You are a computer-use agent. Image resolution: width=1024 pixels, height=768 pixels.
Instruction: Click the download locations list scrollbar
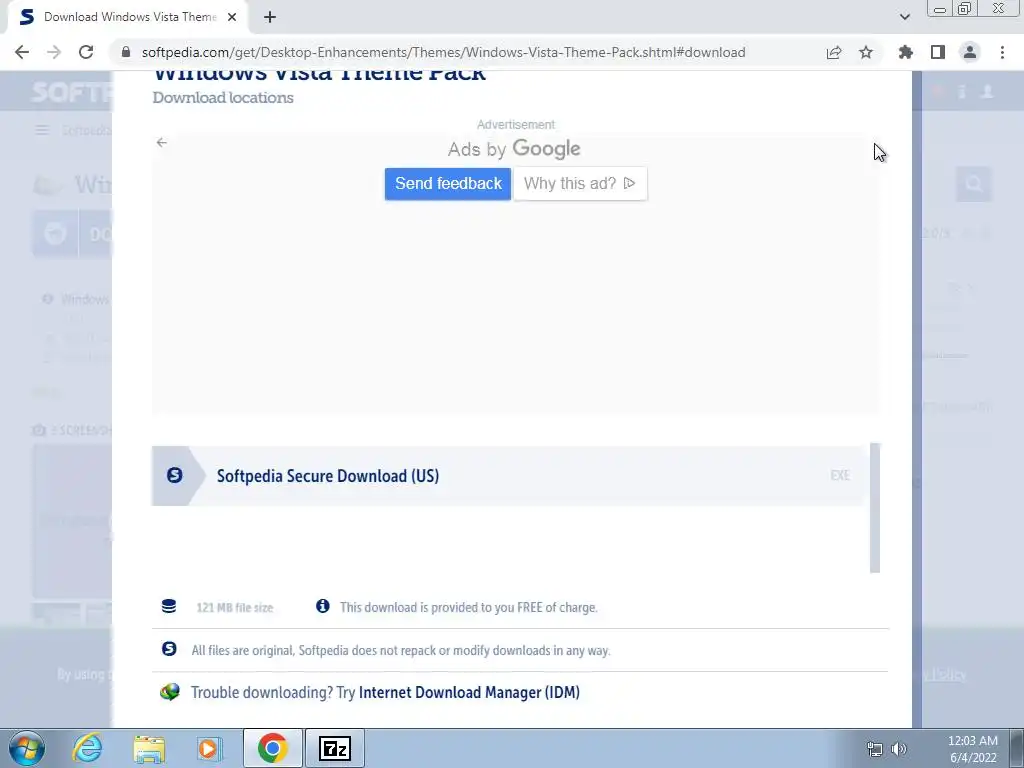pos(874,508)
